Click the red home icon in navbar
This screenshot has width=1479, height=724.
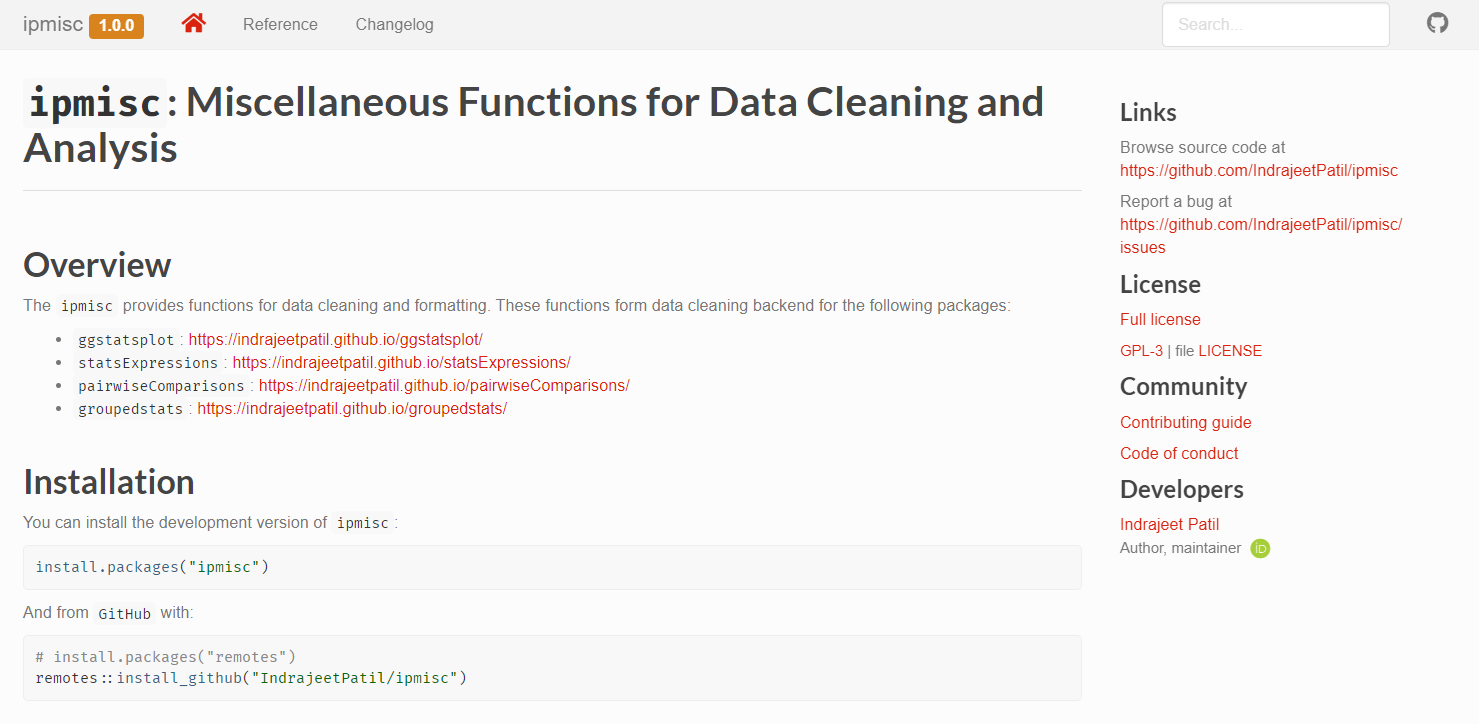coord(194,23)
